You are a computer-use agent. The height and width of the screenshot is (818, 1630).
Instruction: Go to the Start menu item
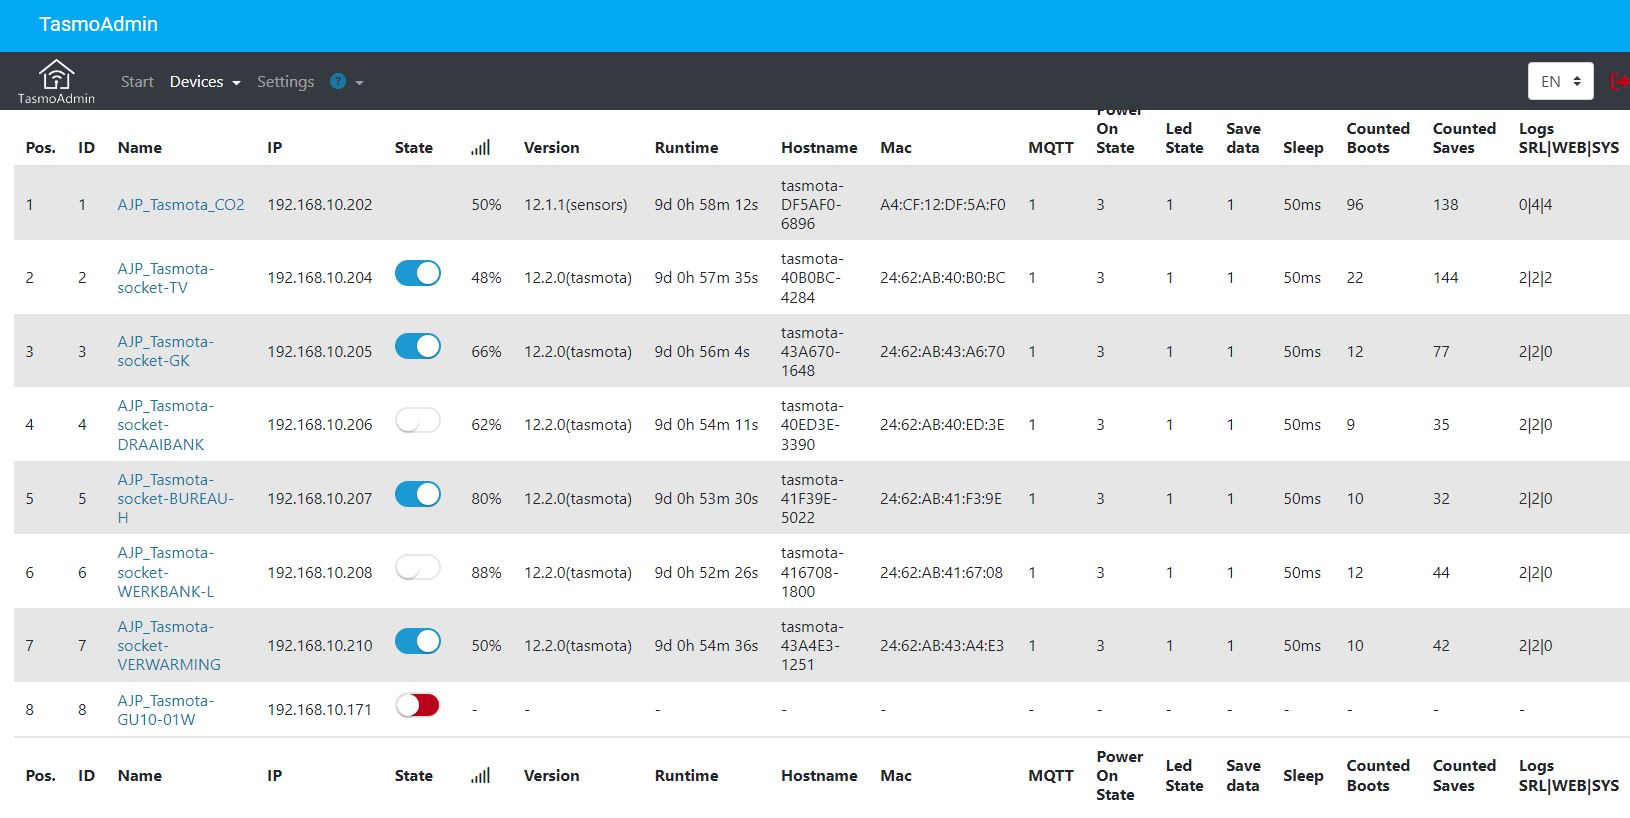(137, 82)
